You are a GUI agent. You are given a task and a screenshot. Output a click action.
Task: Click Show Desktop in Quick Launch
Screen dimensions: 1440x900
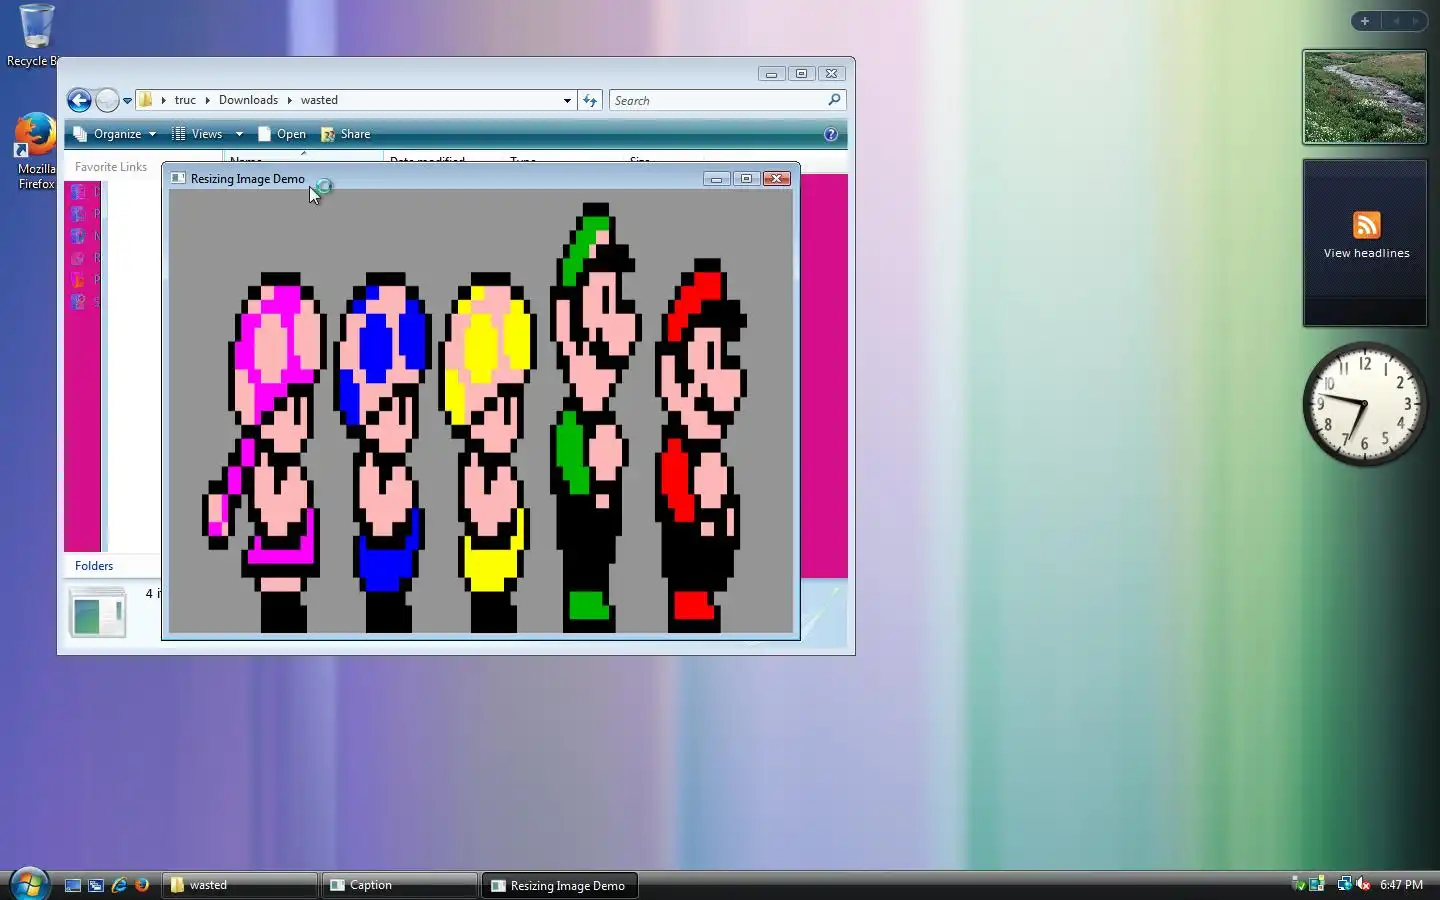(x=73, y=885)
